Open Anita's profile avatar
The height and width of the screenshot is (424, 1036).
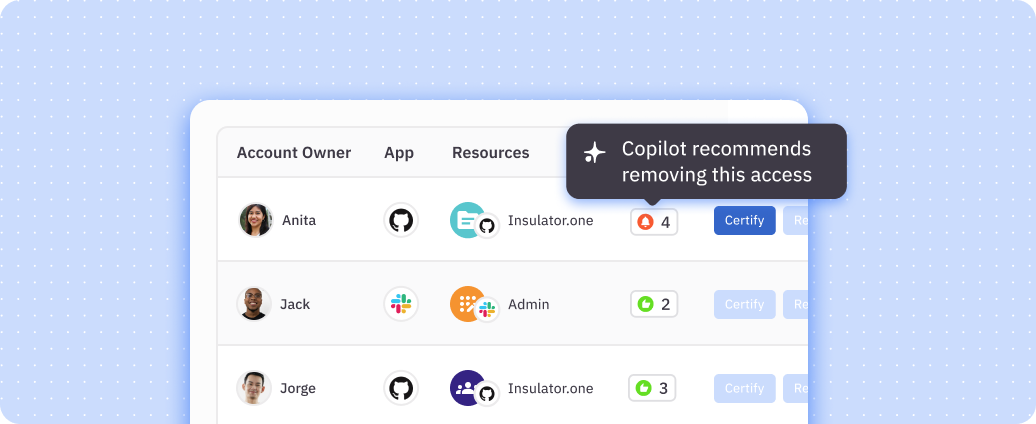point(256,220)
